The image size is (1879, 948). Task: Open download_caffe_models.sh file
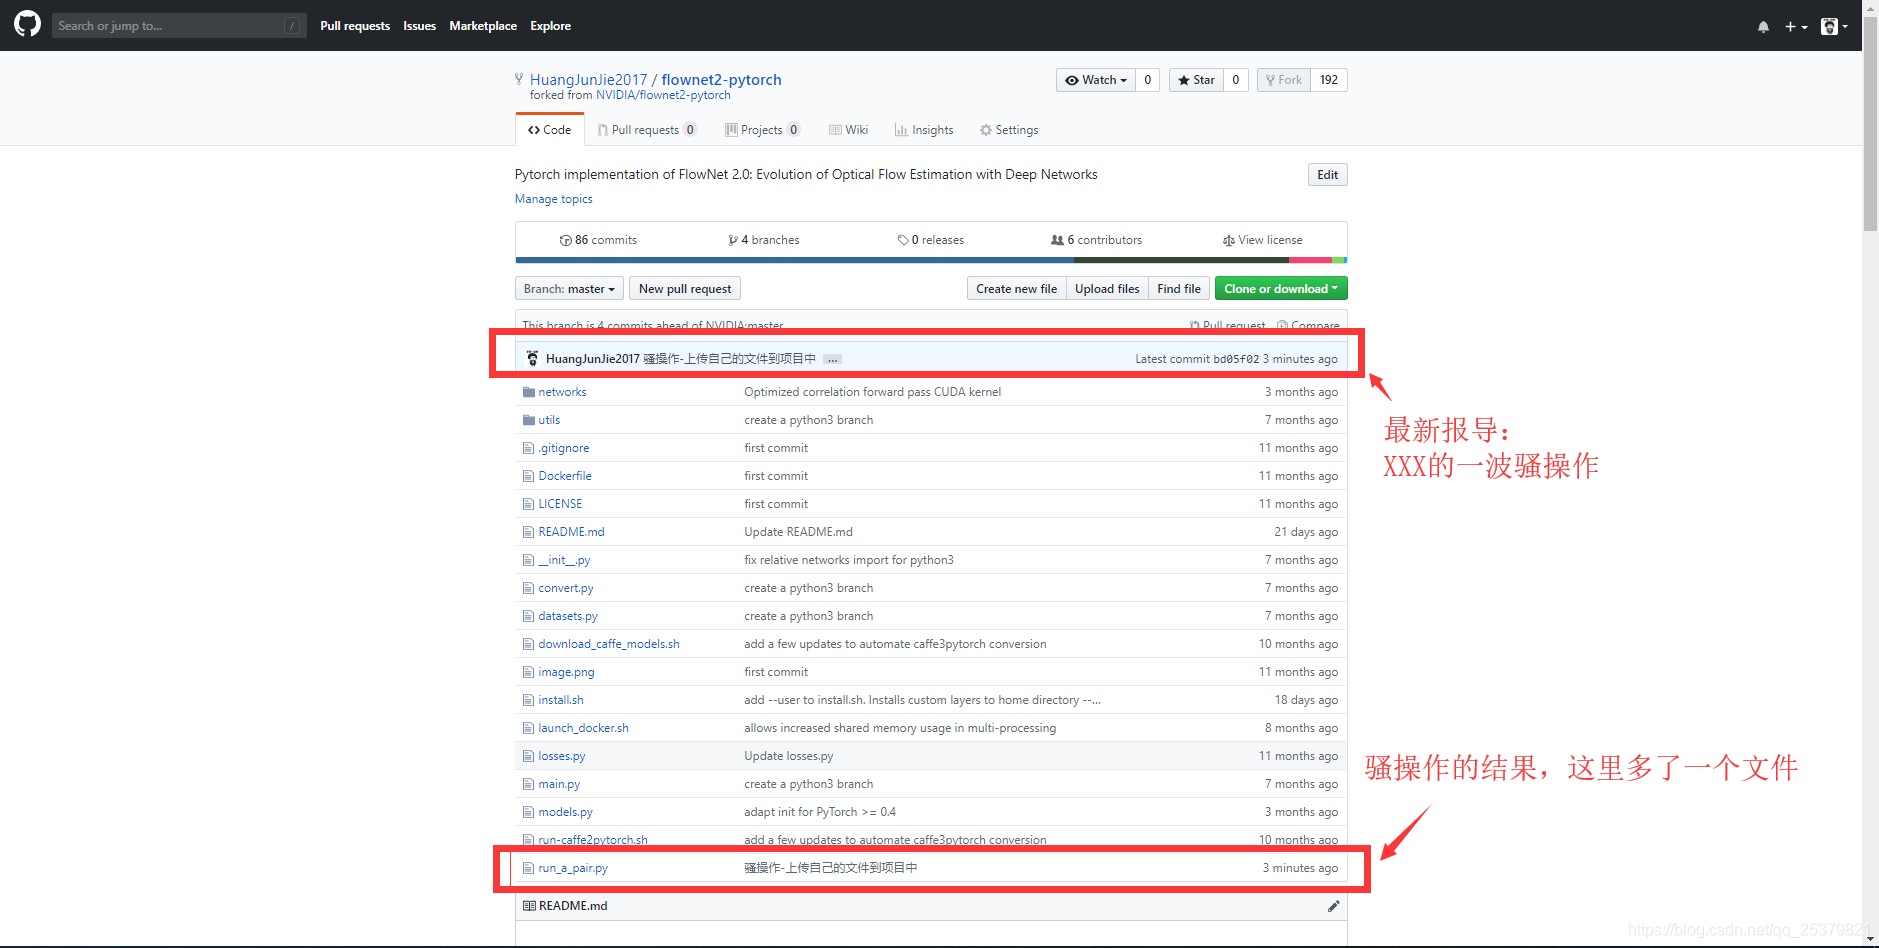point(609,644)
